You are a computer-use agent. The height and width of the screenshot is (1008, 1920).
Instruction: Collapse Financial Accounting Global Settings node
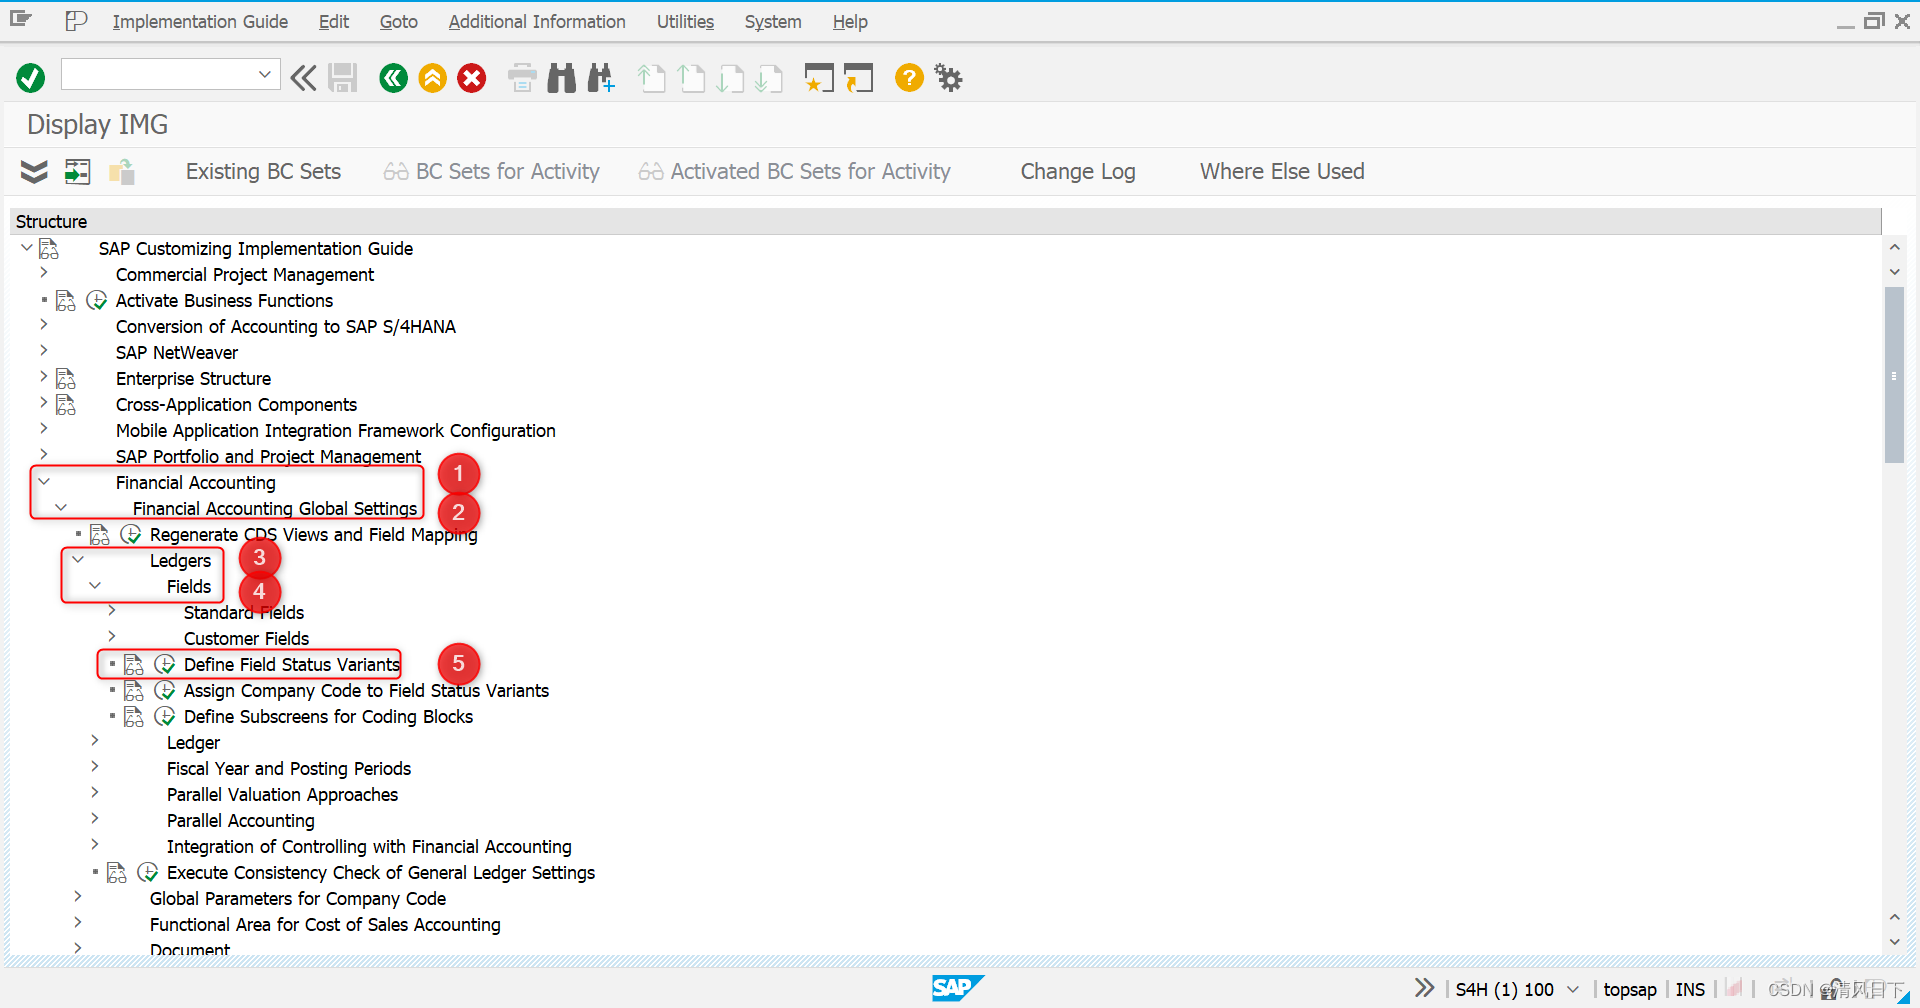click(61, 507)
